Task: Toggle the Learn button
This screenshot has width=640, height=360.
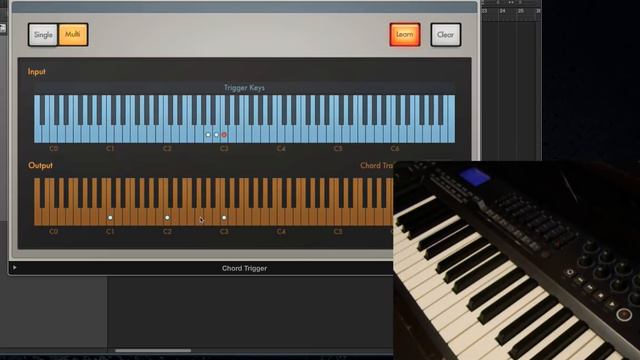Action: 404,35
